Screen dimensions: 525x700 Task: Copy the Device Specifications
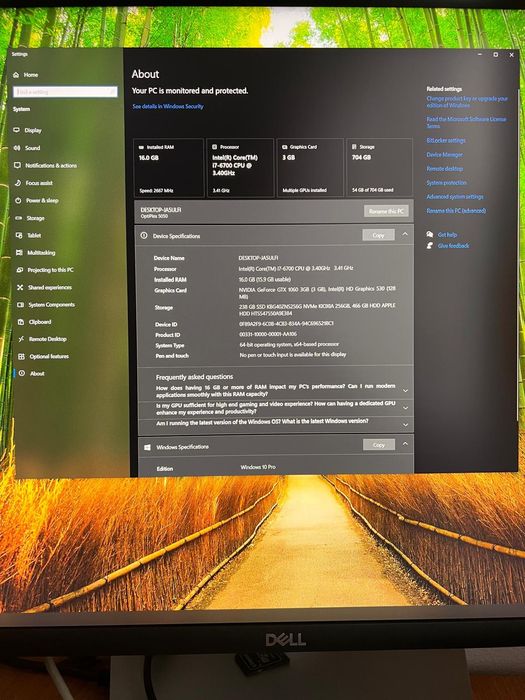pos(379,235)
